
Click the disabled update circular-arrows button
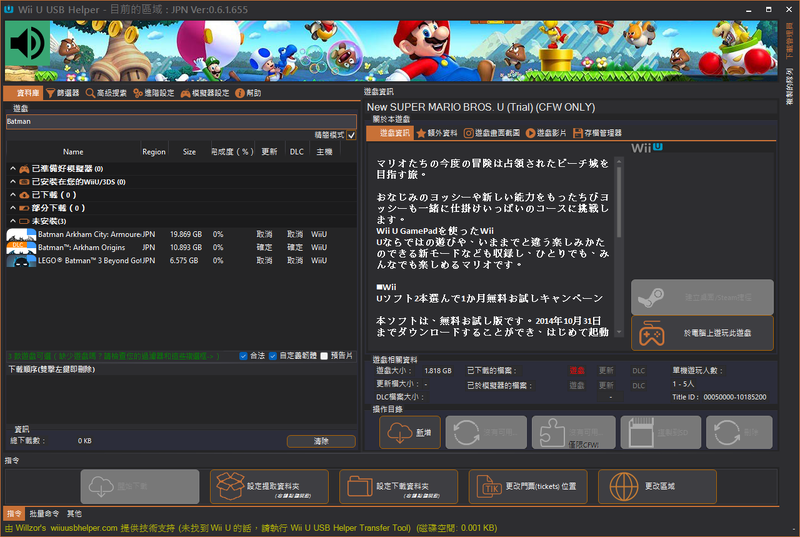[x=486, y=432]
